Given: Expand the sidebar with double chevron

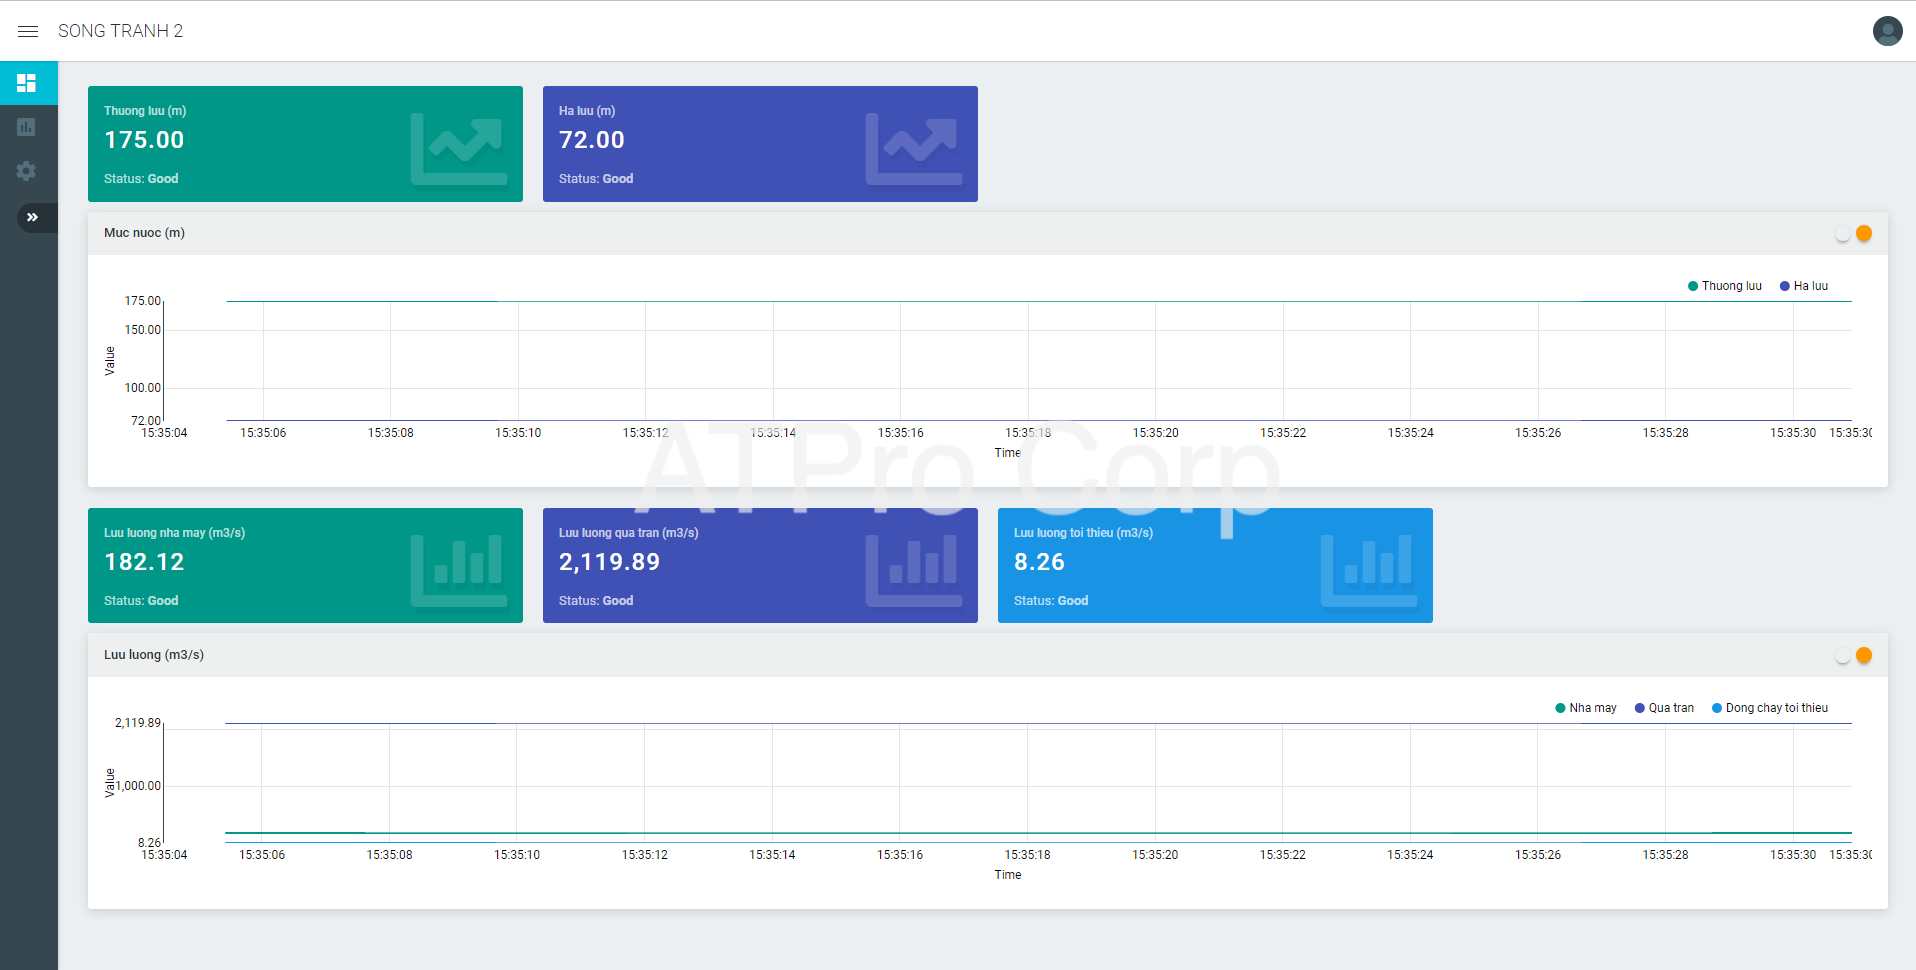Looking at the screenshot, I should click(x=33, y=217).
